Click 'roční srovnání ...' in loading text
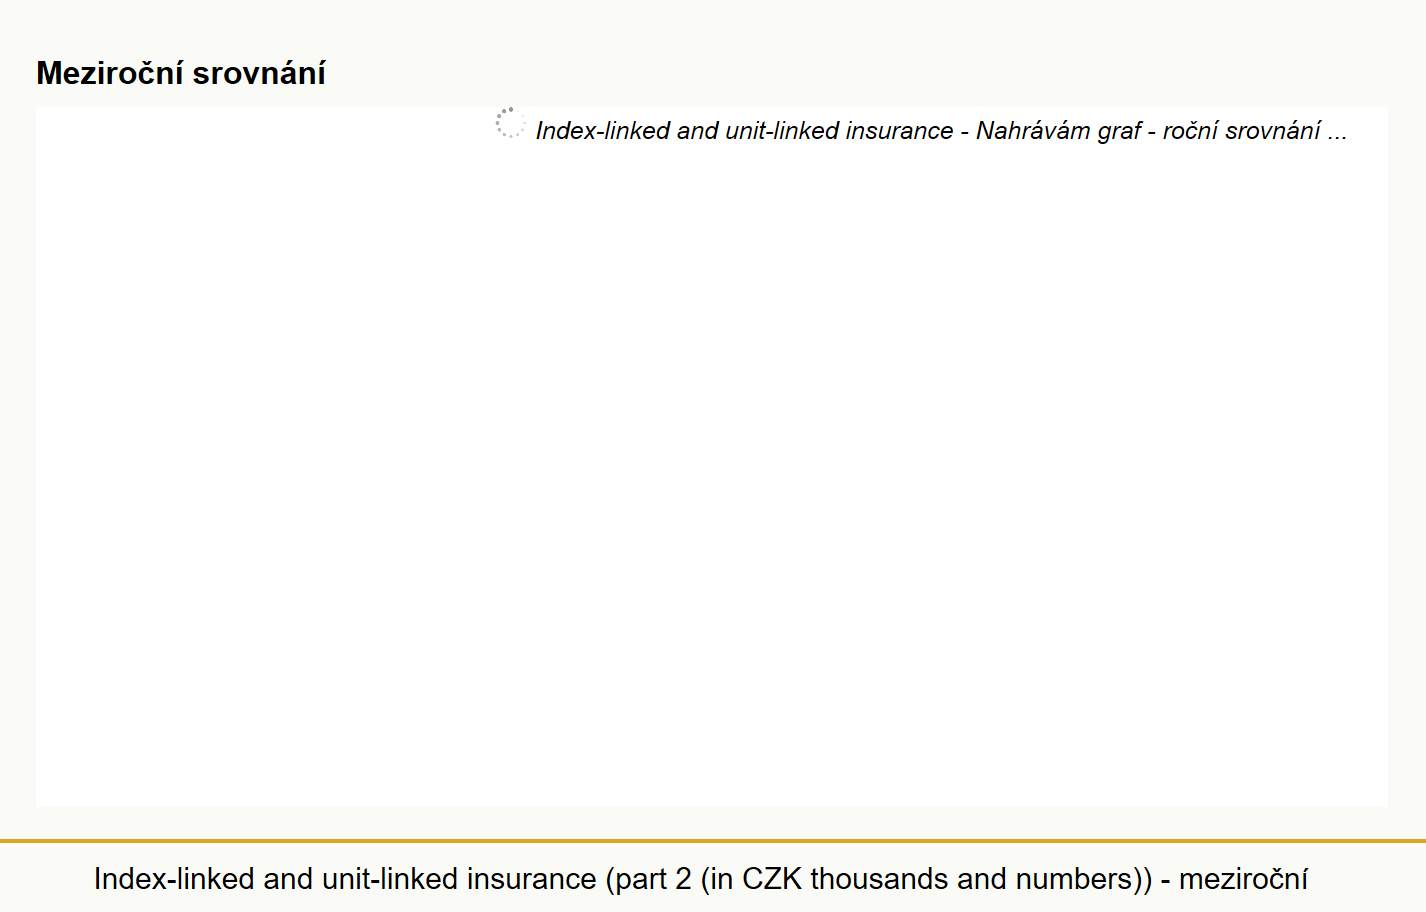This screenshot has height=912, width=1426. (x=1254, y=131)
